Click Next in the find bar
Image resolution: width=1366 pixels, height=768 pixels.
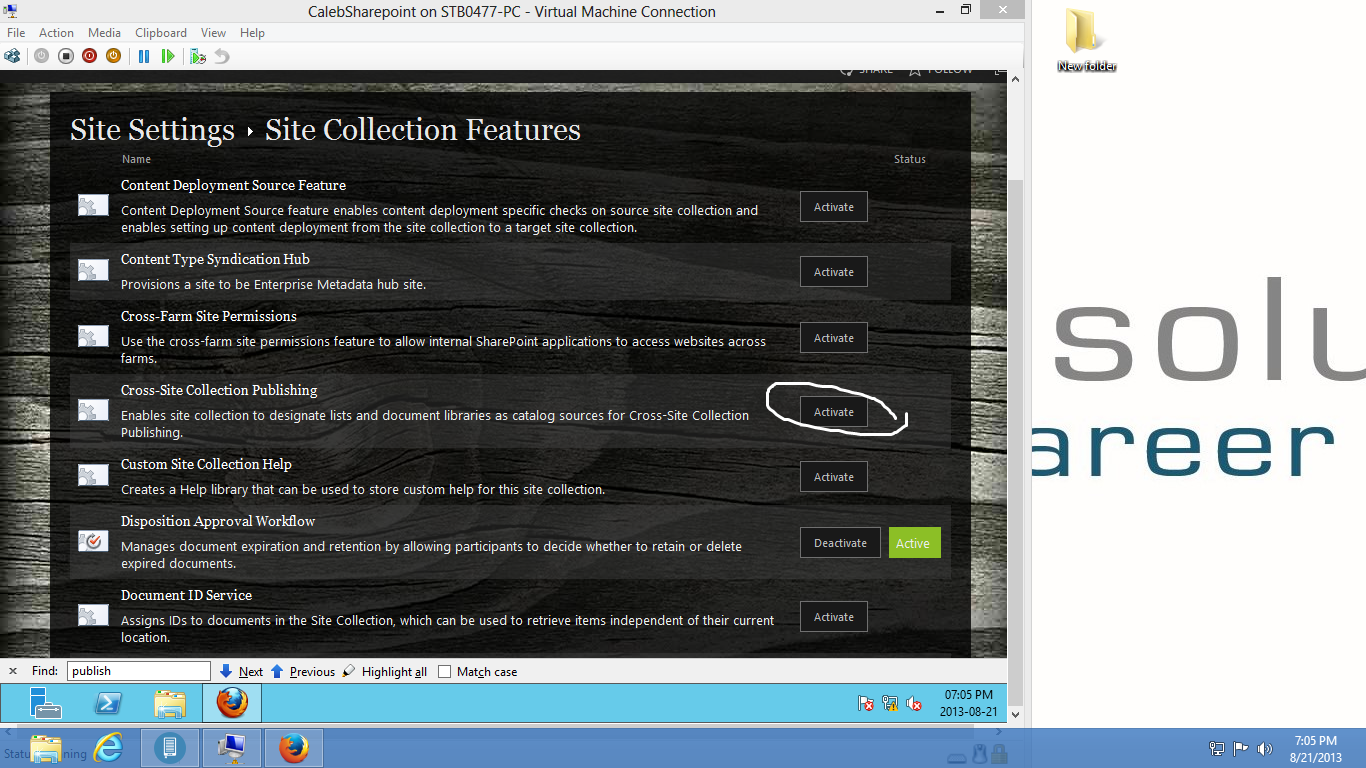click(241, 672)
